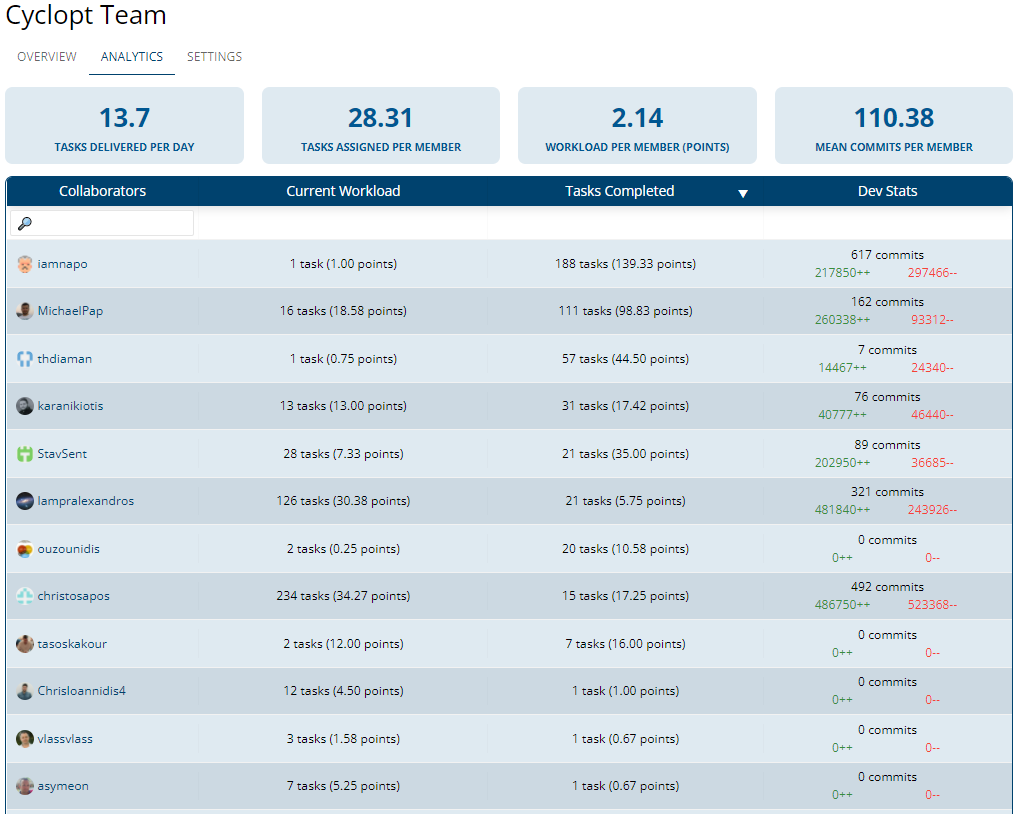The image size is (1019, 814).
Task: Open StavSent collaborator name
Action: (x=62, y=453)
